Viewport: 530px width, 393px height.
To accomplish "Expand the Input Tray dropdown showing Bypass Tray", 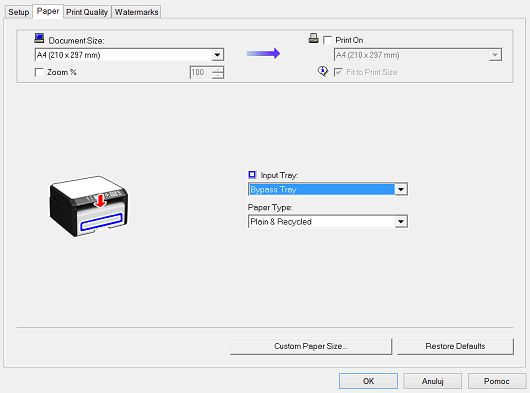I will [x=328, y=189].
